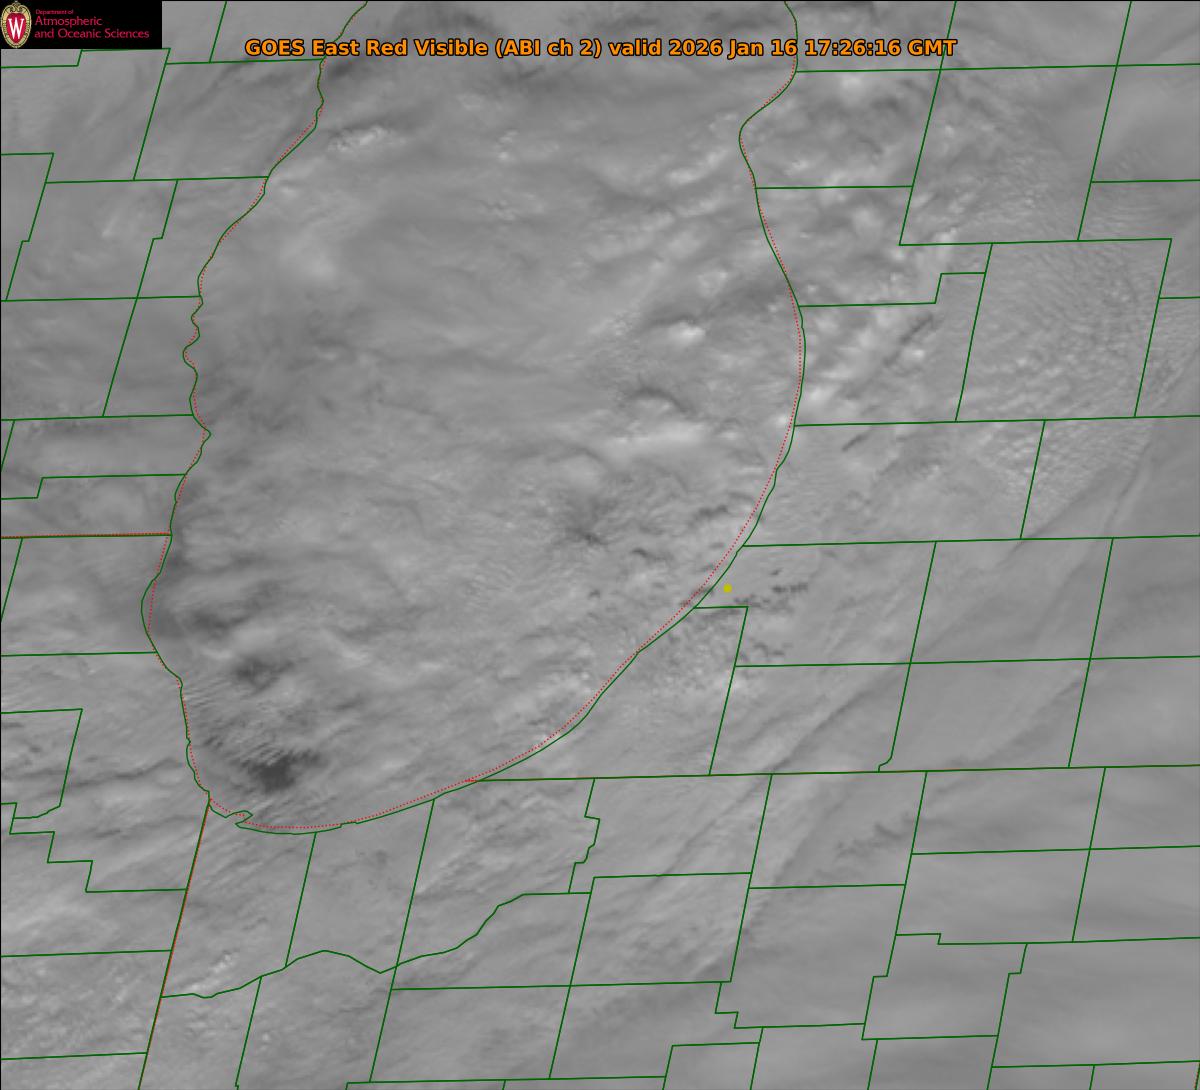This screenshot has height=1090, width=1200.
Task: Click the word 'valid' in the header
Action: (x=632, y=48)
